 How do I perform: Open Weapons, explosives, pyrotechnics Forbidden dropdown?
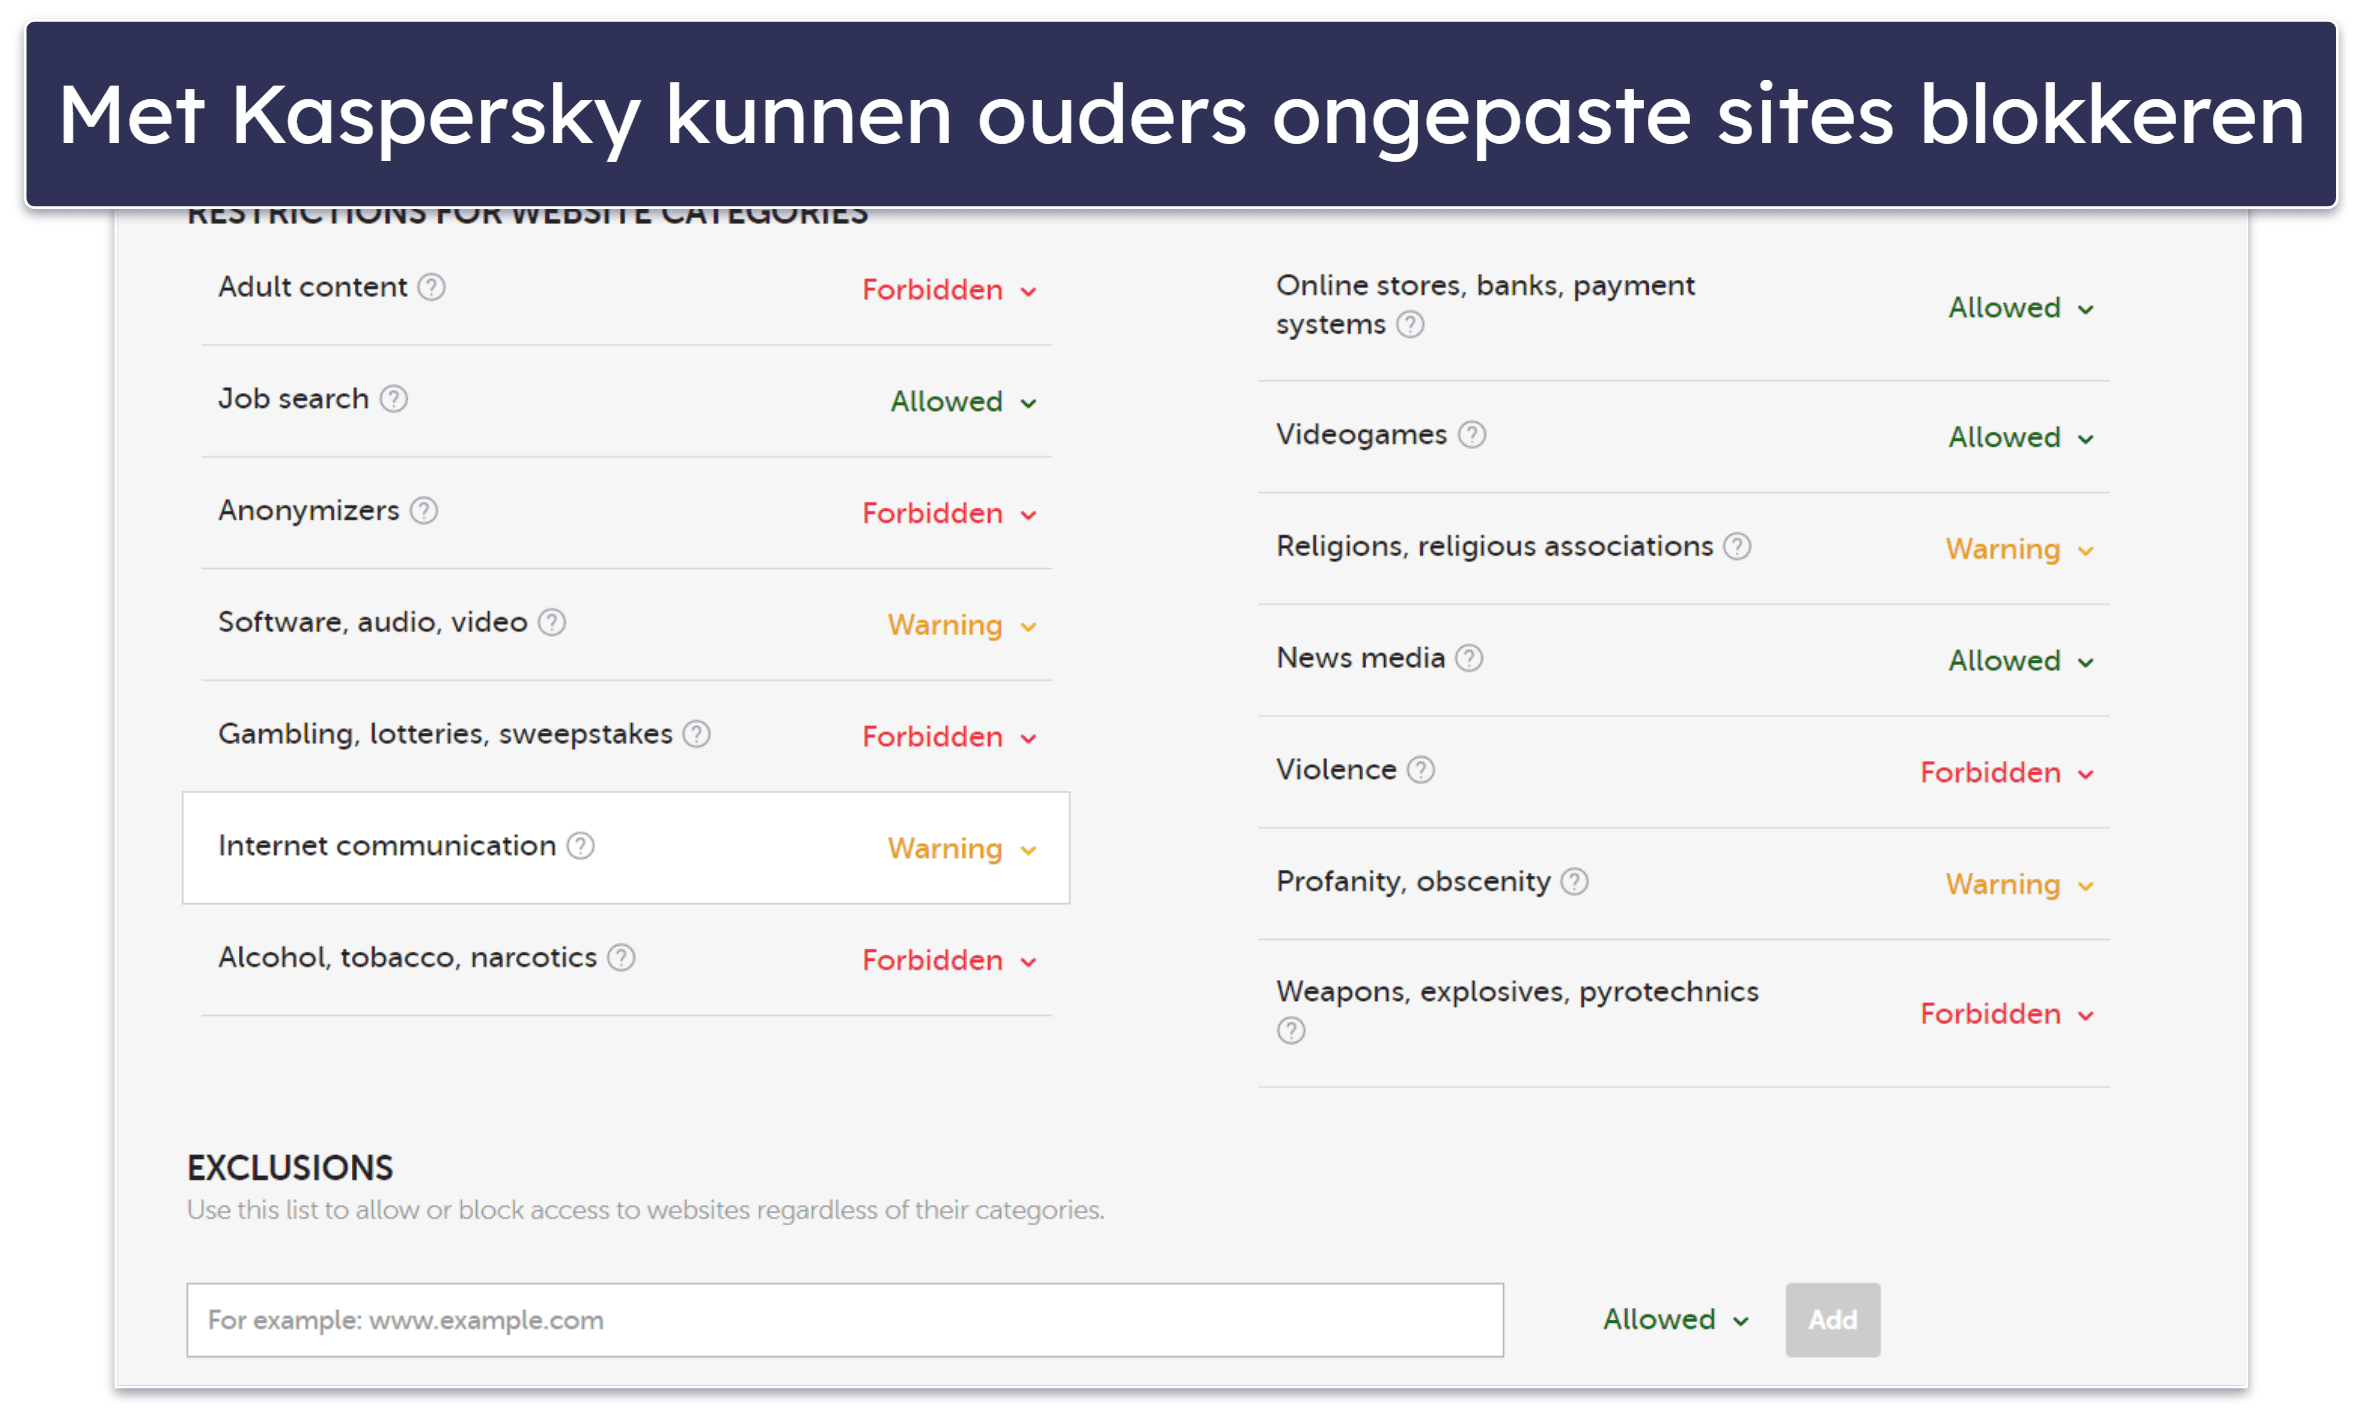[2007, 1015]
